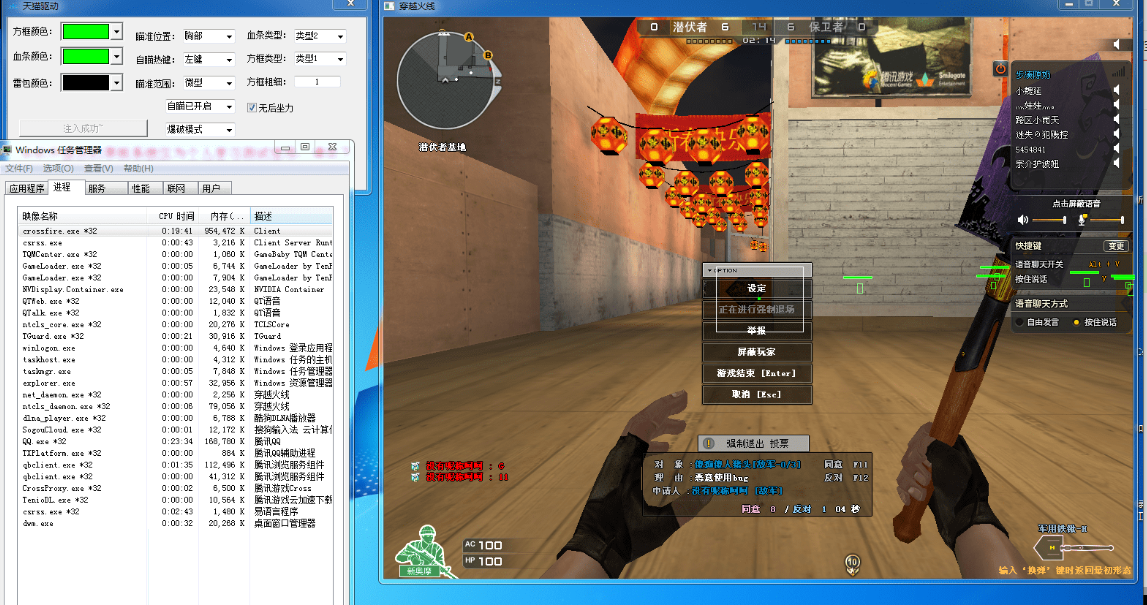Collapse the OPTION menu triangle

click(709, 270)
